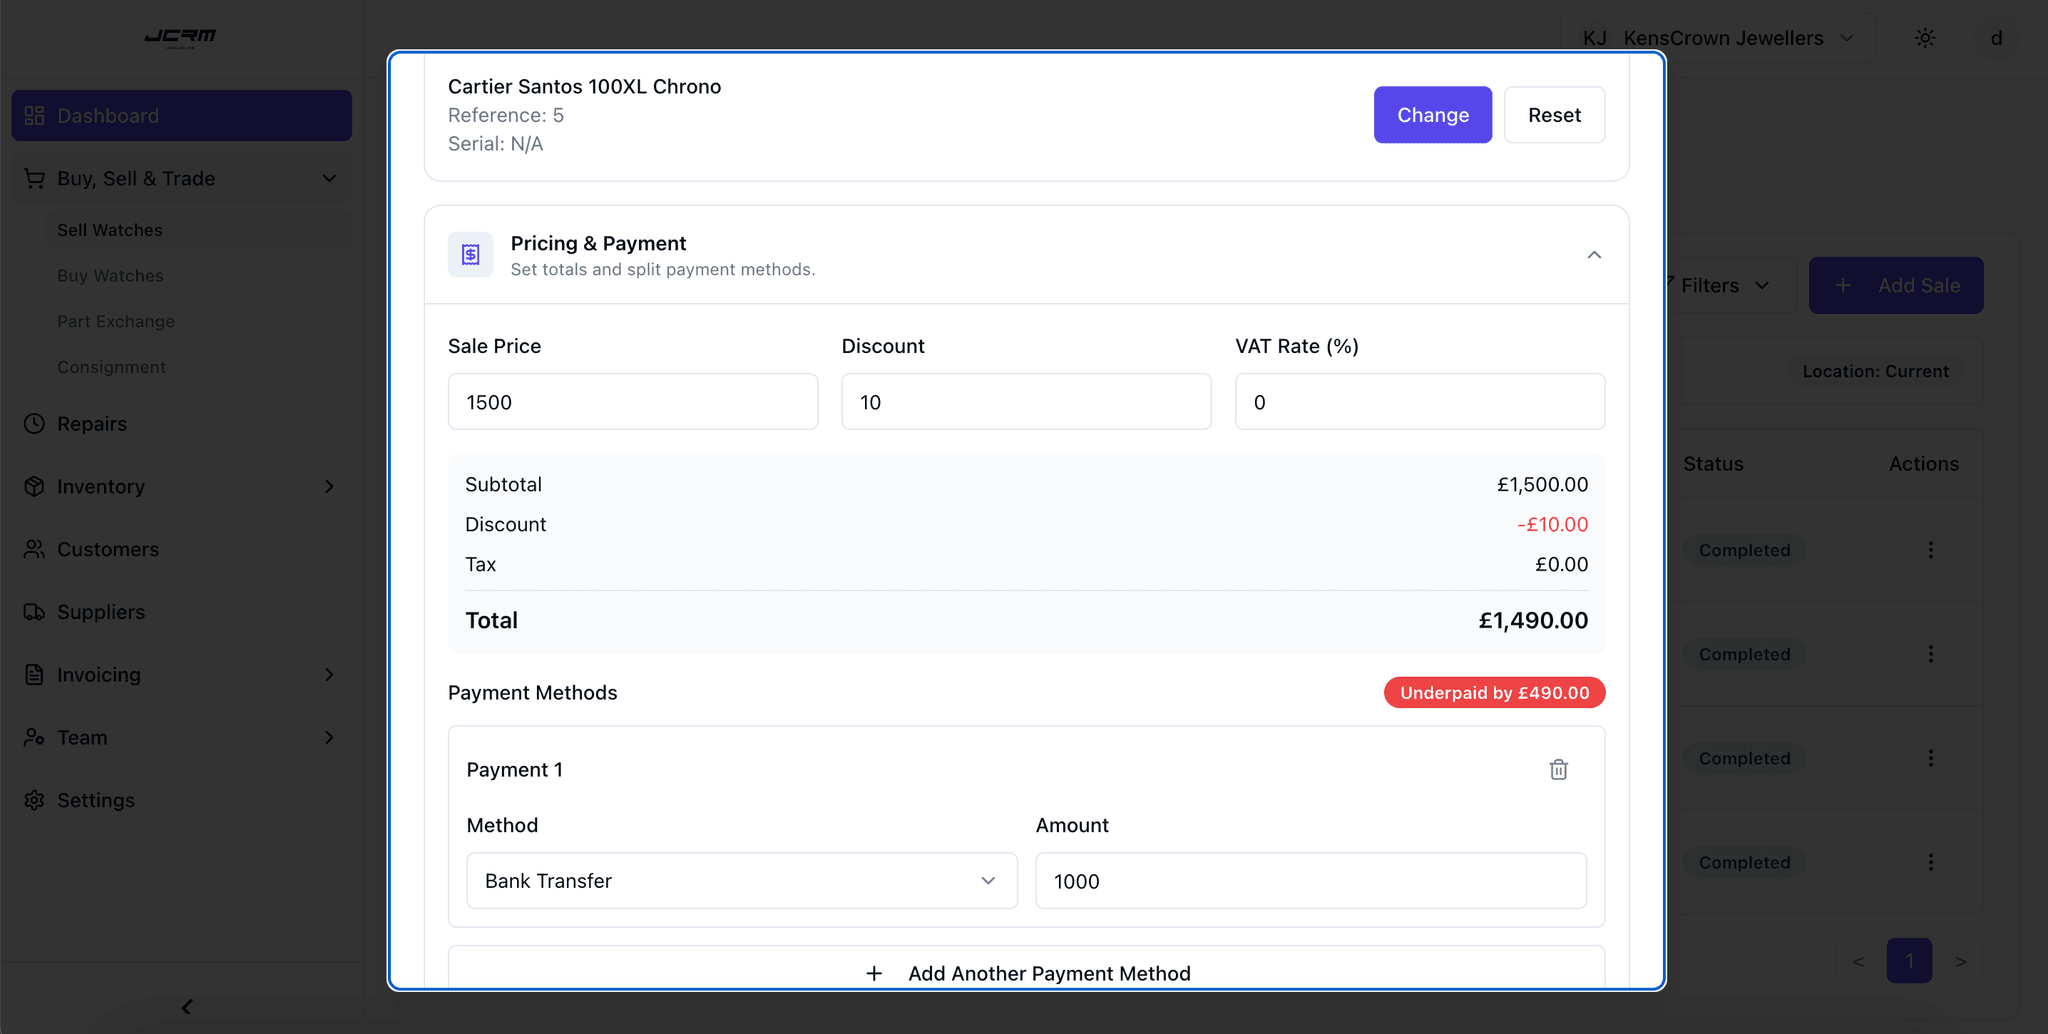Viewport: 2048px width, 1034px height.
Task: Click Add Another Payment Method
Action: [1027, 972]
